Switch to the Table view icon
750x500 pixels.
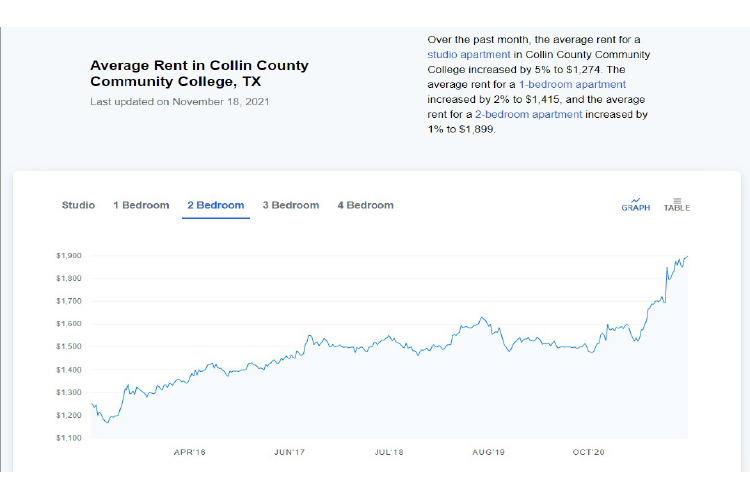677,204
